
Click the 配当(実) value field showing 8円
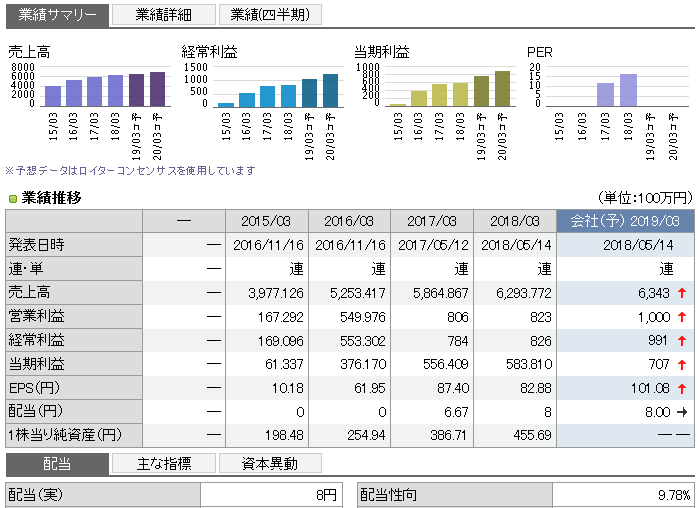point(270,495)
